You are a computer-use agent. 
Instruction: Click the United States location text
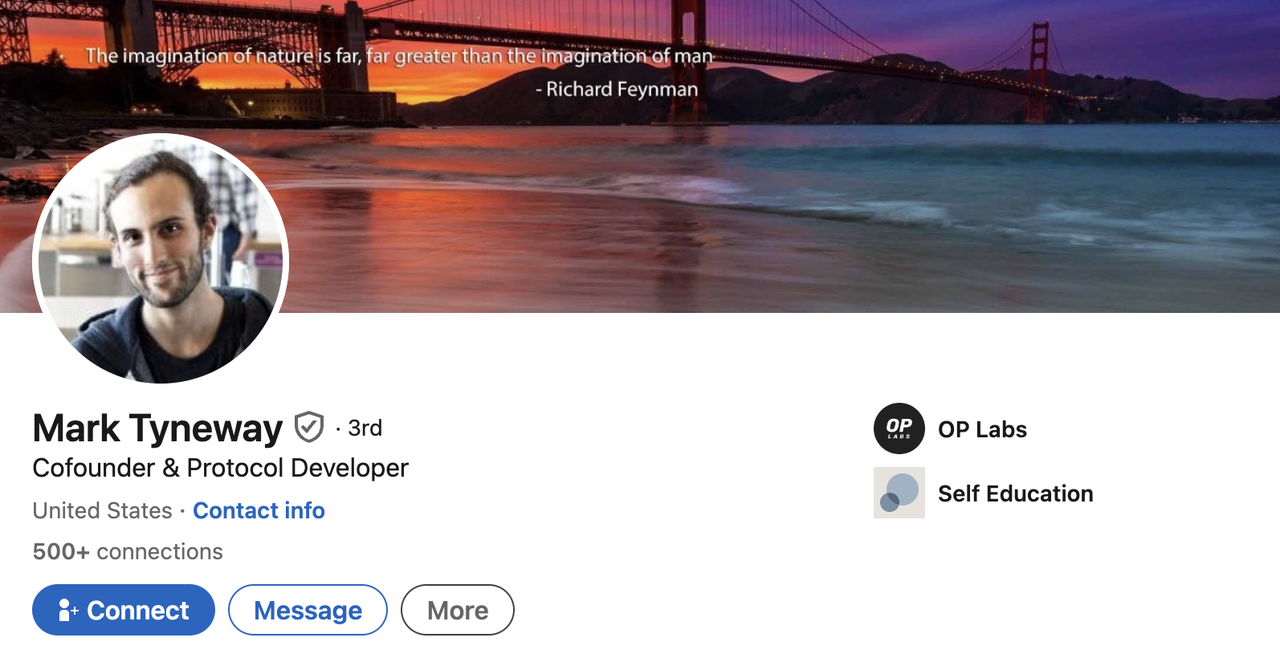[102, 510]
